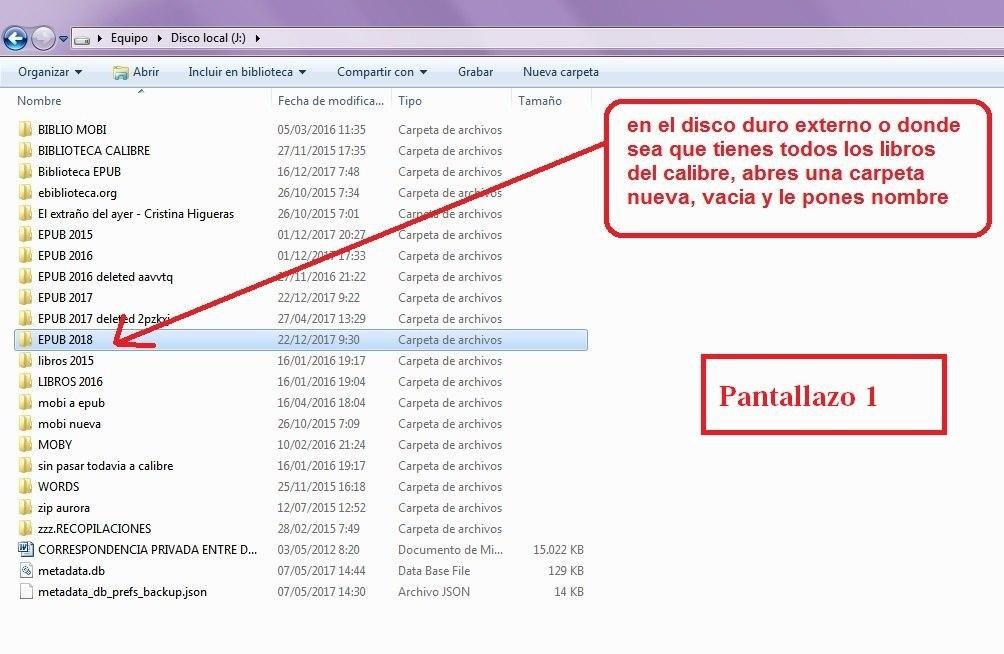Viewport: 1004px width, 654px height.
Task: Click the mobi a epub folder icon
Action: tap(26, 402)
